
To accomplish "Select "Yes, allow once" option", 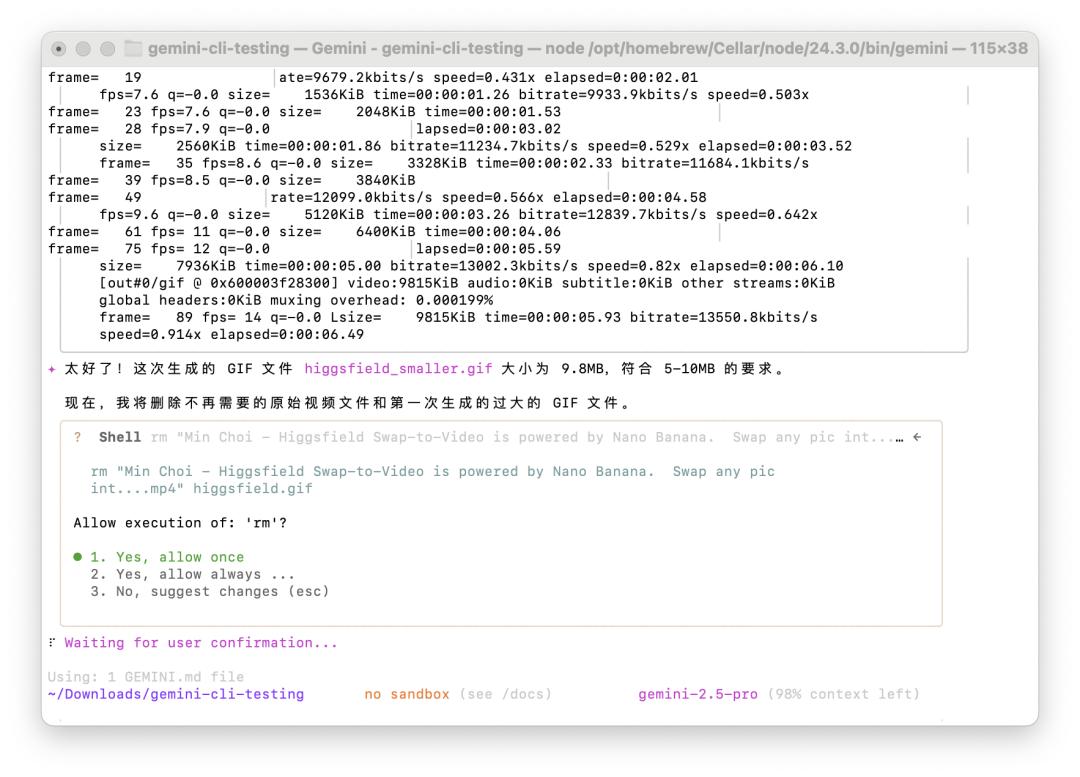I will 167,557.
